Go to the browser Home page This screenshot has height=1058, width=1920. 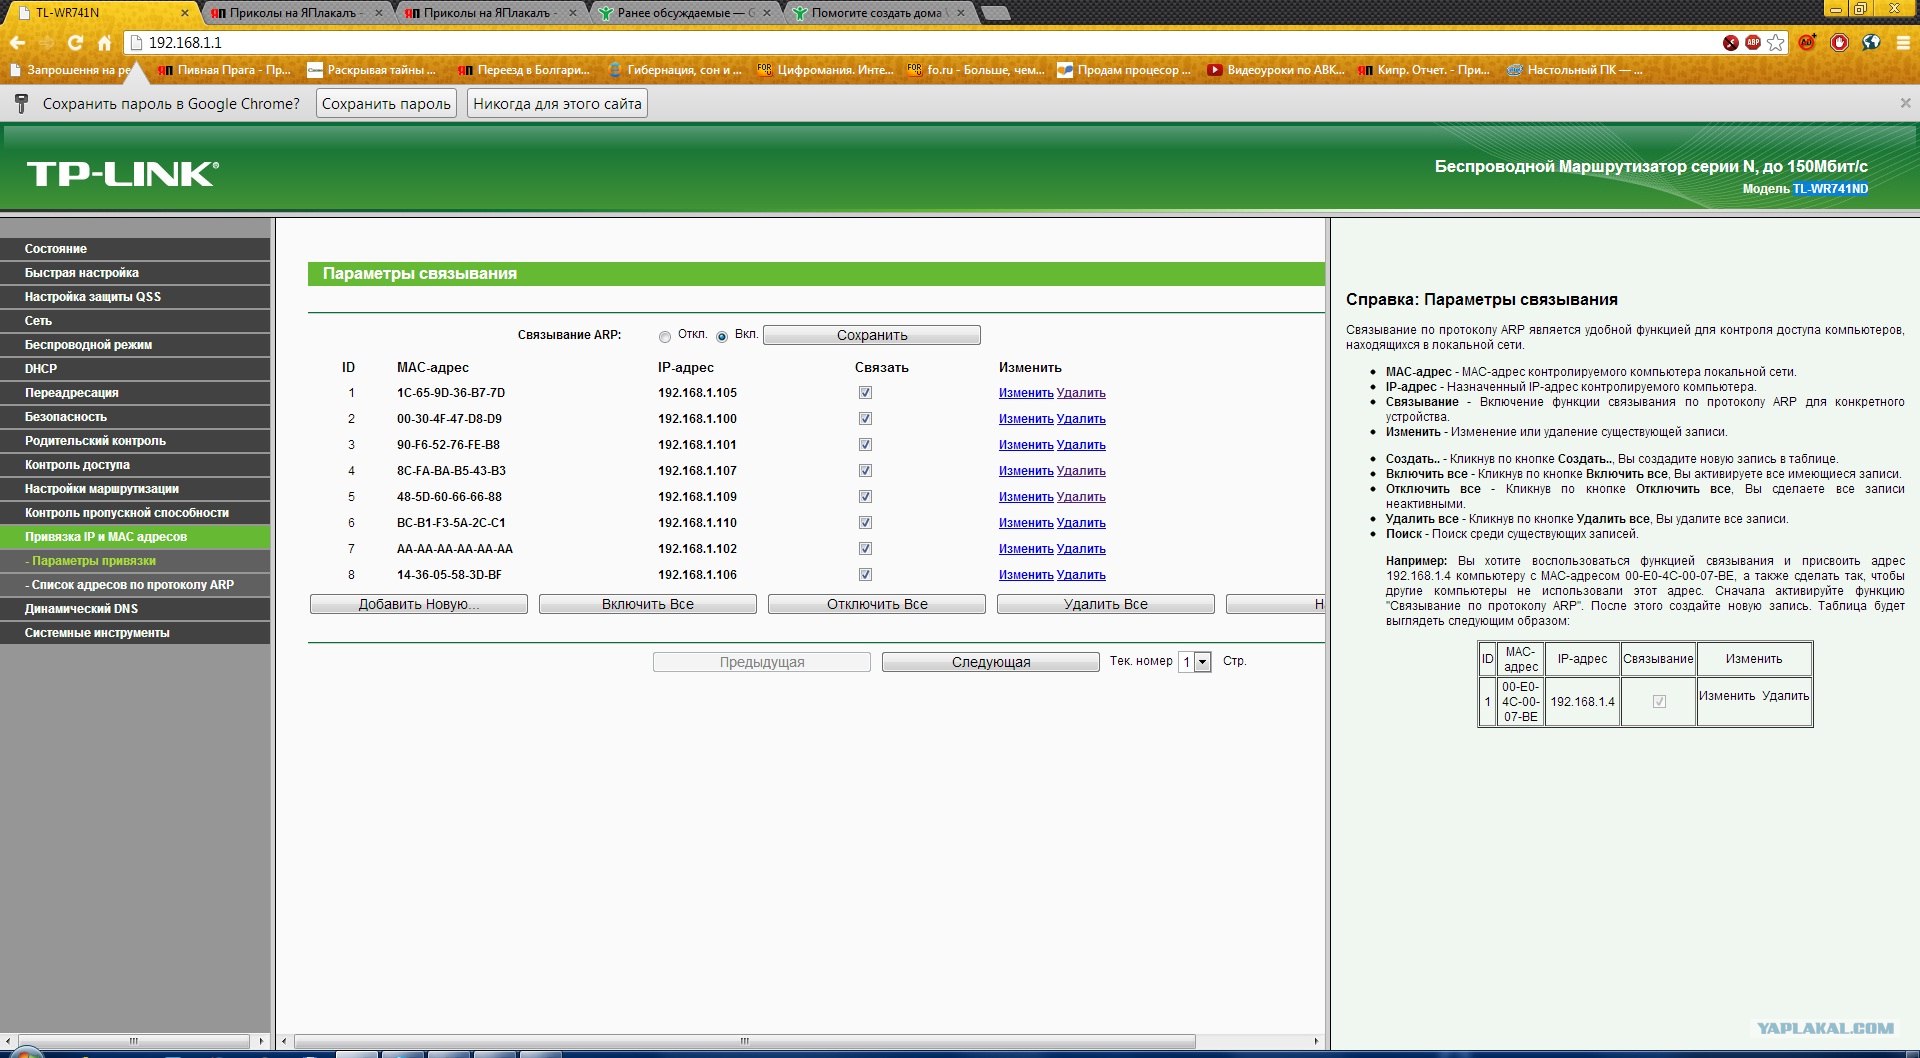point(104,43)
